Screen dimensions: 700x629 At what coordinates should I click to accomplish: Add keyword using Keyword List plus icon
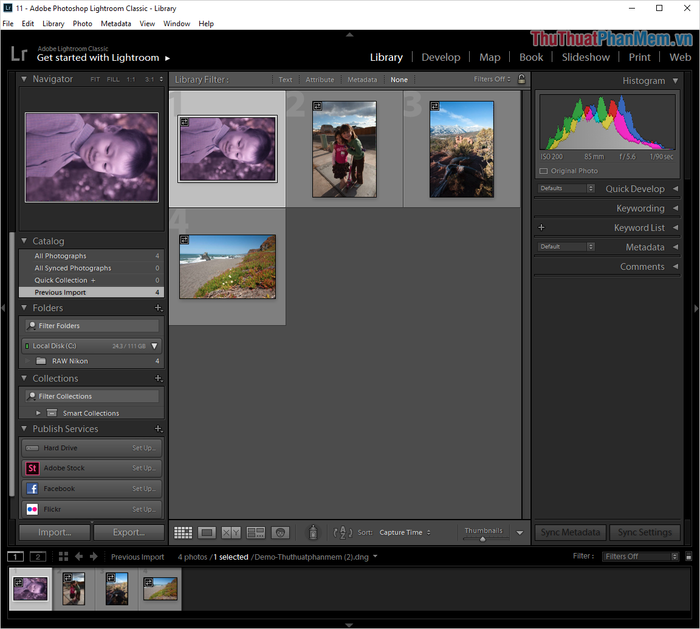pos(541,227)
